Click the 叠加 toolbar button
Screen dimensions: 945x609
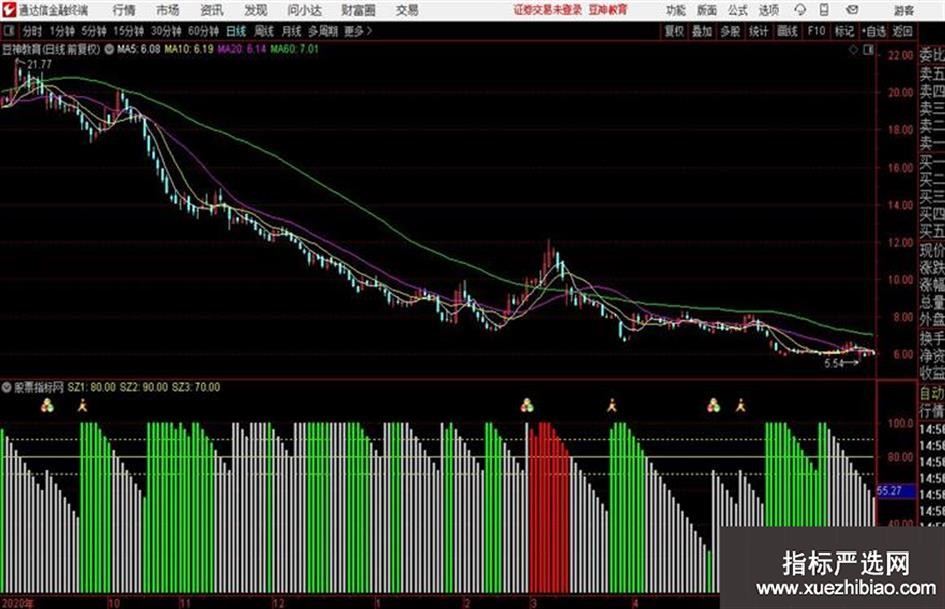[702, 31]
